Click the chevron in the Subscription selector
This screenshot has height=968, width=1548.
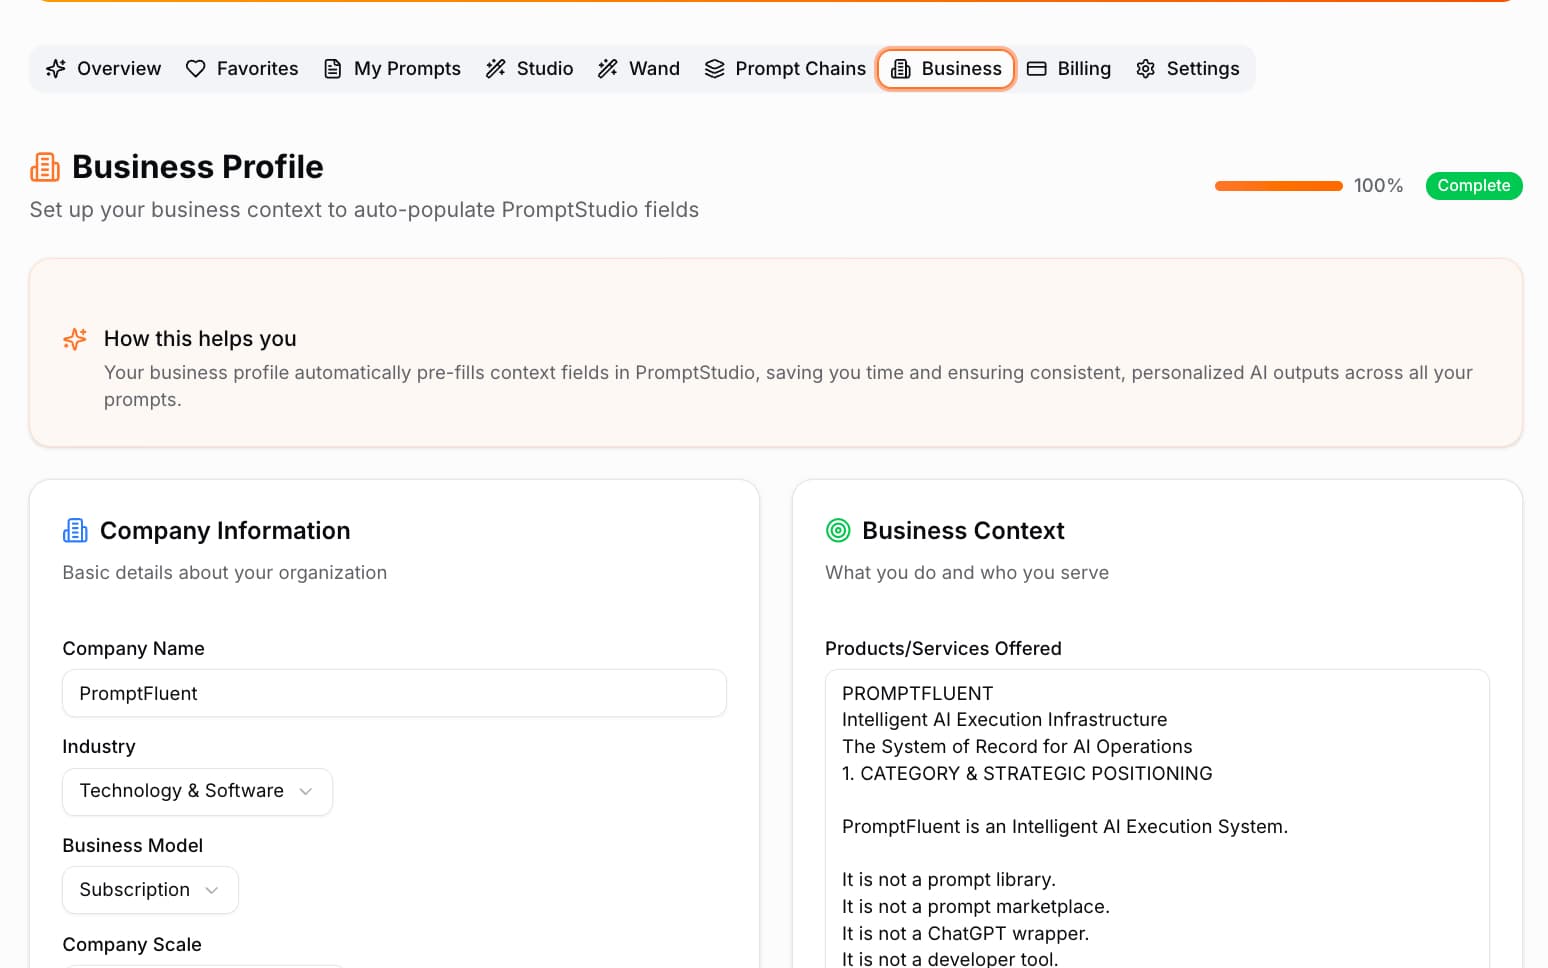pyautogui.click(x=211, y=889)
